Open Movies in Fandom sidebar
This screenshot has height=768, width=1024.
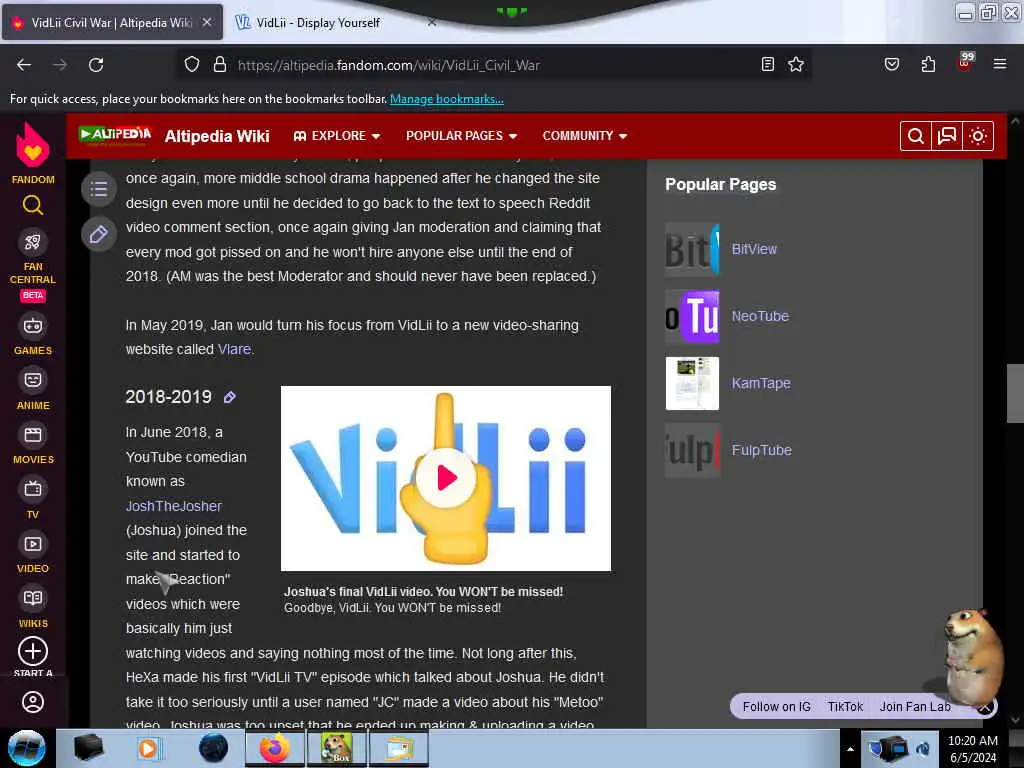point(33,435)
